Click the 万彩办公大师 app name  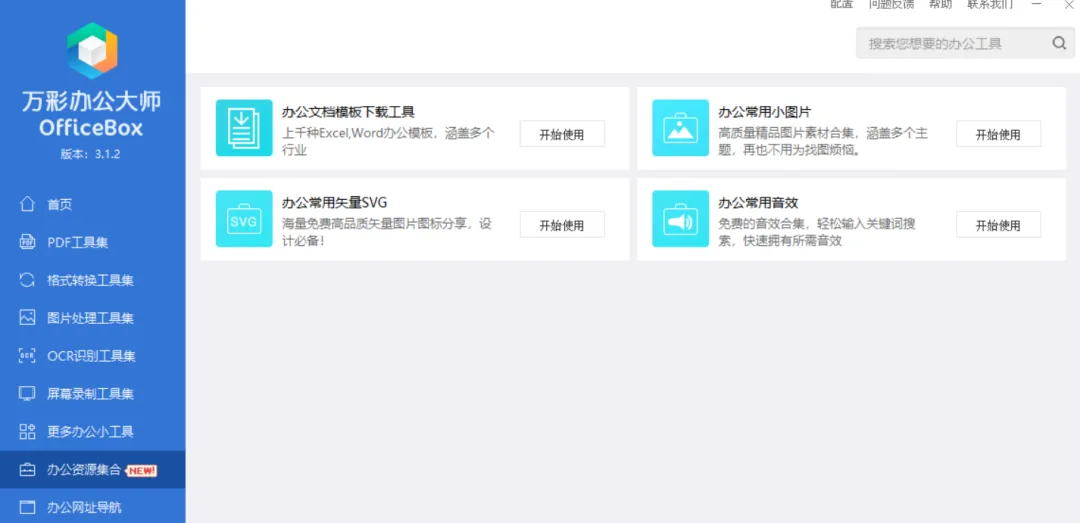tap(91, 103)
